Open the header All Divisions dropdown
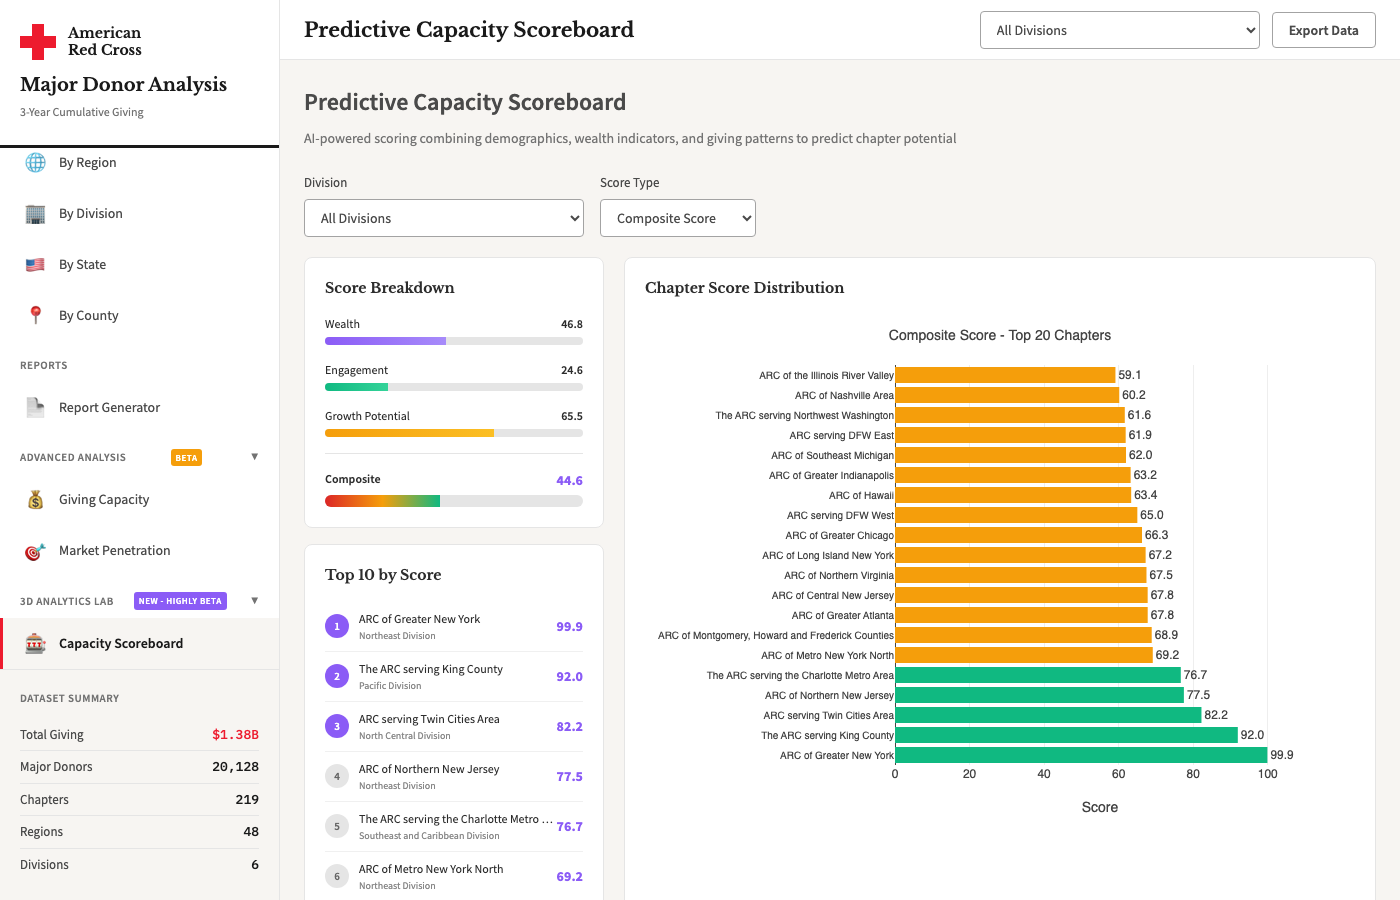 (x=1120, y=30)
